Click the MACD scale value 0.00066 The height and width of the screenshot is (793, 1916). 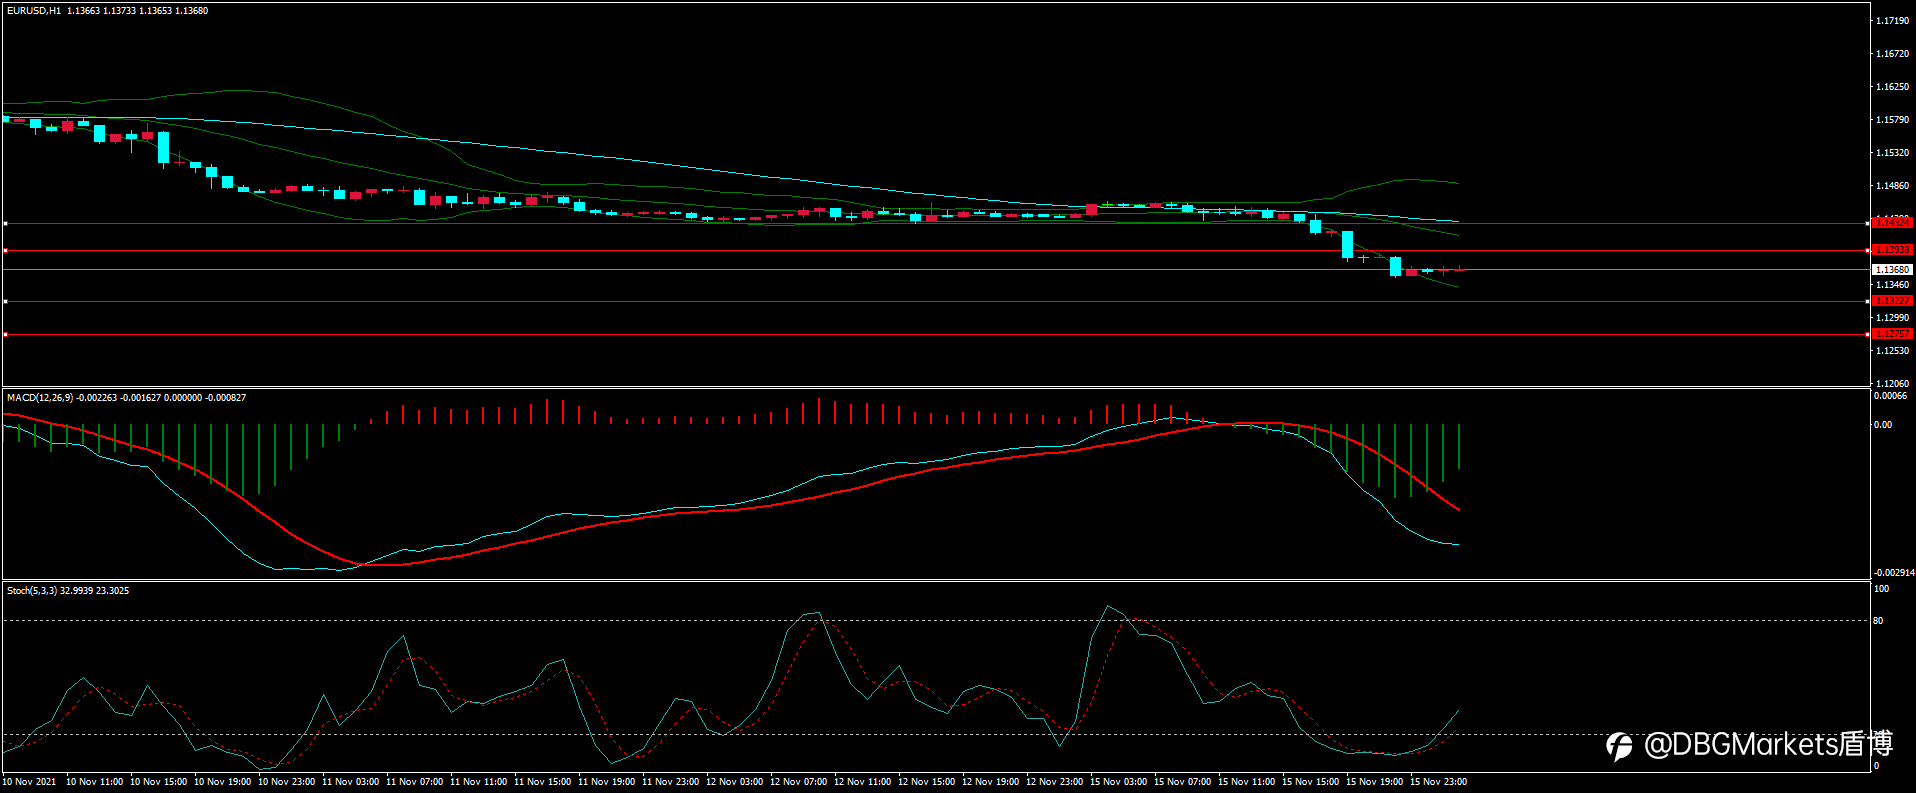click(x=1890, y=396)
